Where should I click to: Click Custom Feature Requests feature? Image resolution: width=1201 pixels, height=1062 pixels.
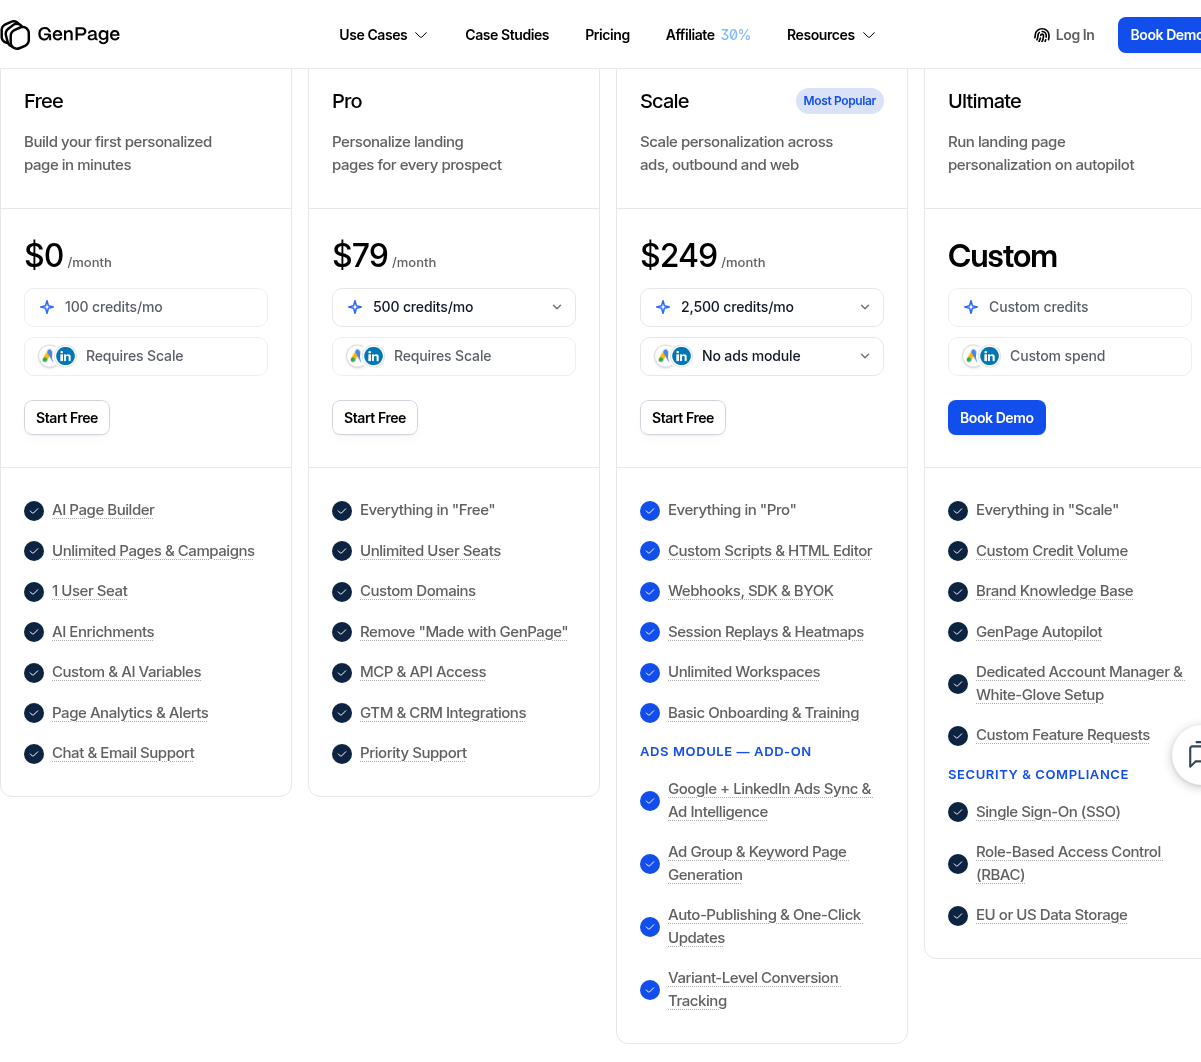click(1063, 735)
